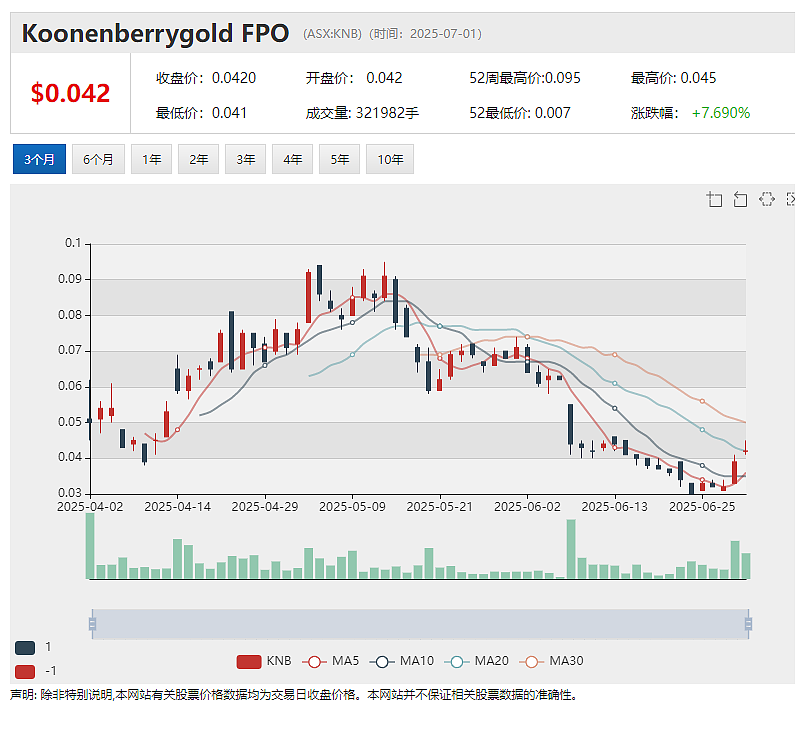The image size is (807, 731).
Task: Click the 开盘价: 0.042 value
Action: (354, 78)
